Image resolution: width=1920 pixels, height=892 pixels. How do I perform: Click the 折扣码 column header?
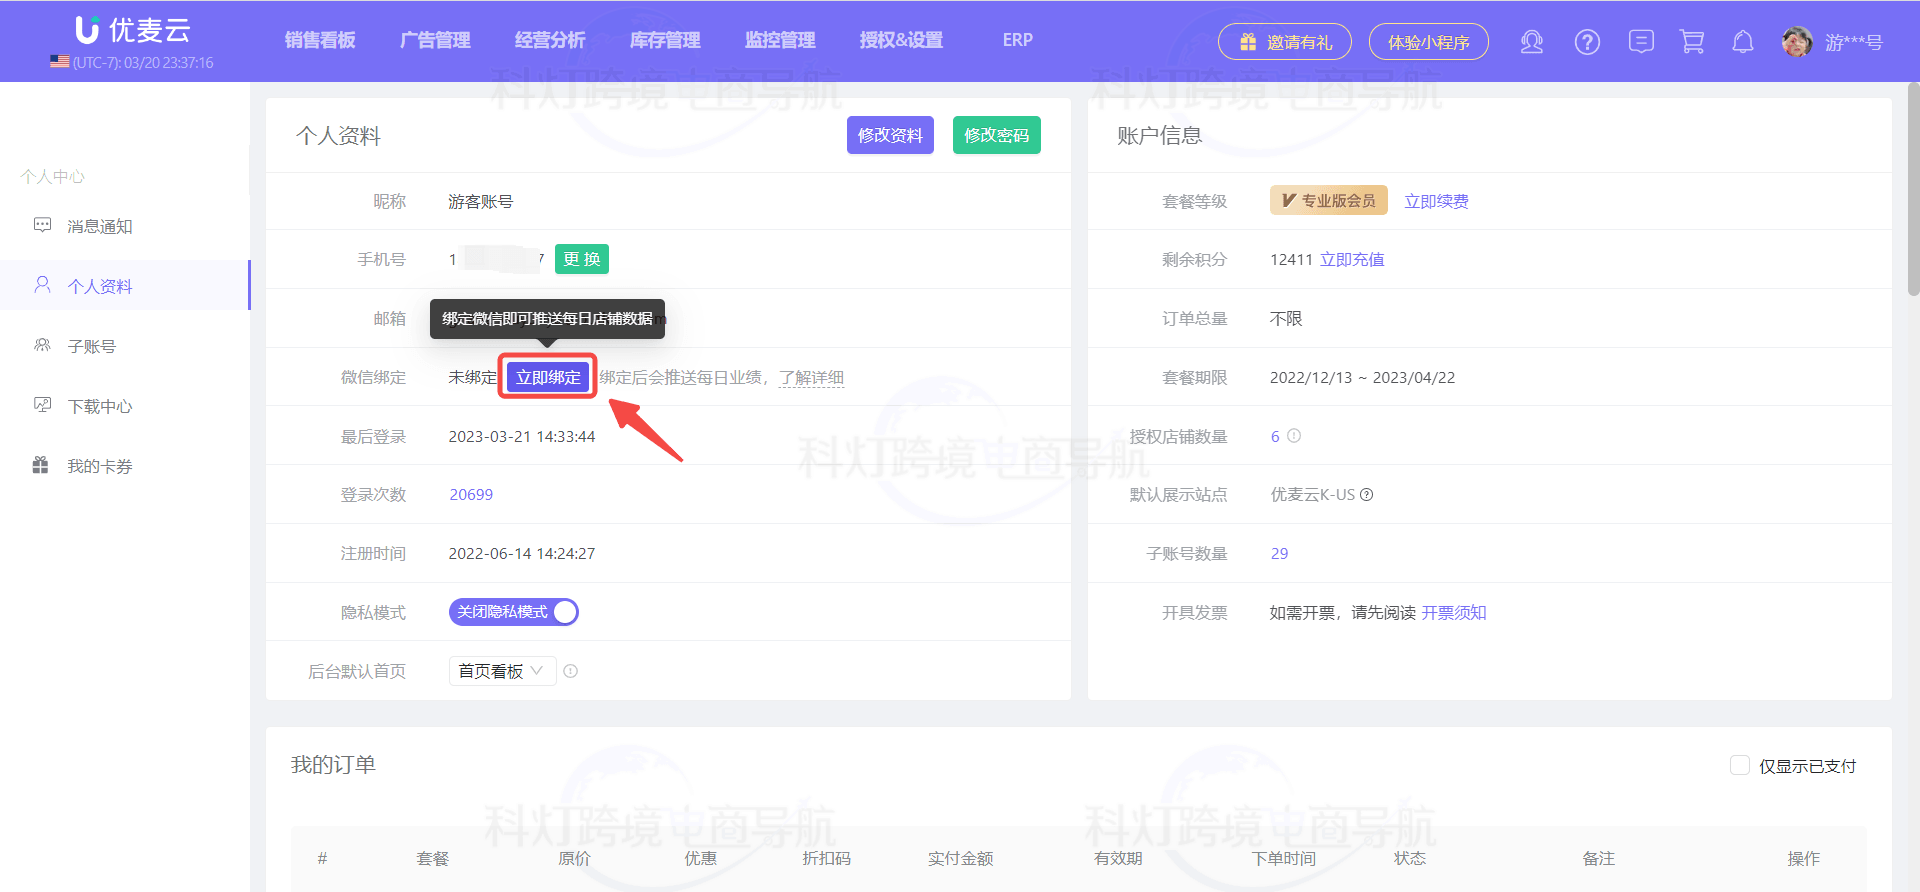826,858
